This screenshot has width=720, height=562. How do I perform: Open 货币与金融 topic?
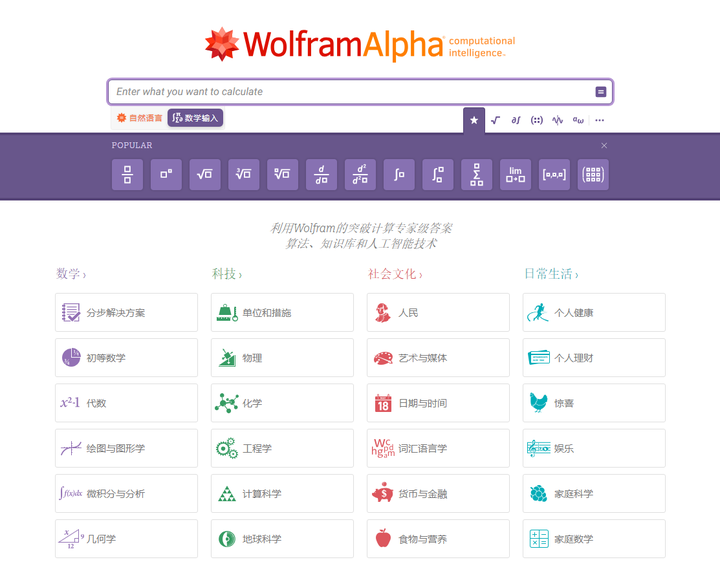438,494
